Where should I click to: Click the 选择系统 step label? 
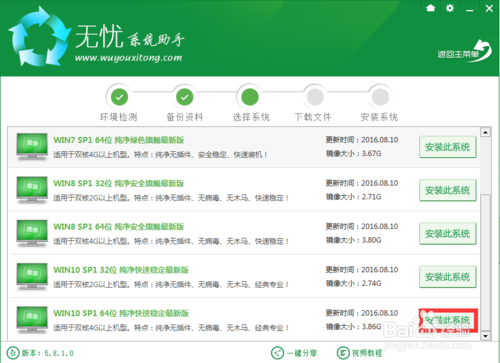251,117
